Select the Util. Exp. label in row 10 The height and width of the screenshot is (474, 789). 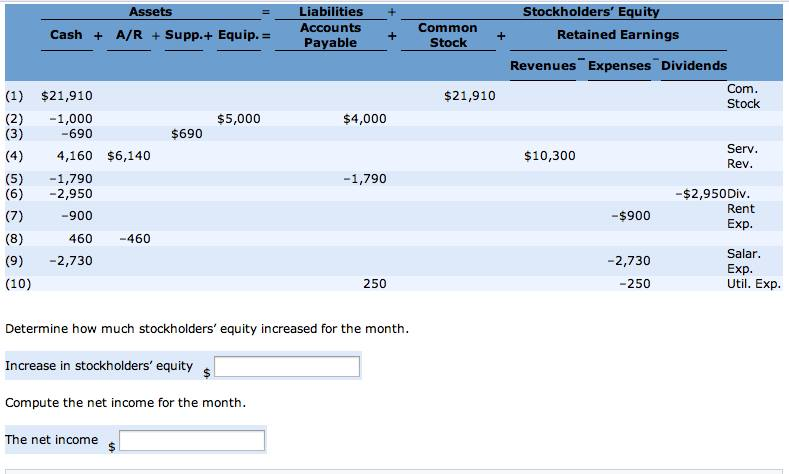coord(754,284)
